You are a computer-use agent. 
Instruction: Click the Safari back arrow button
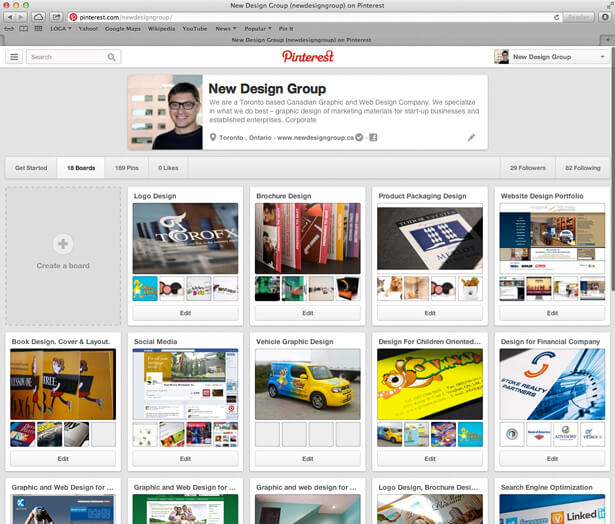10,17
